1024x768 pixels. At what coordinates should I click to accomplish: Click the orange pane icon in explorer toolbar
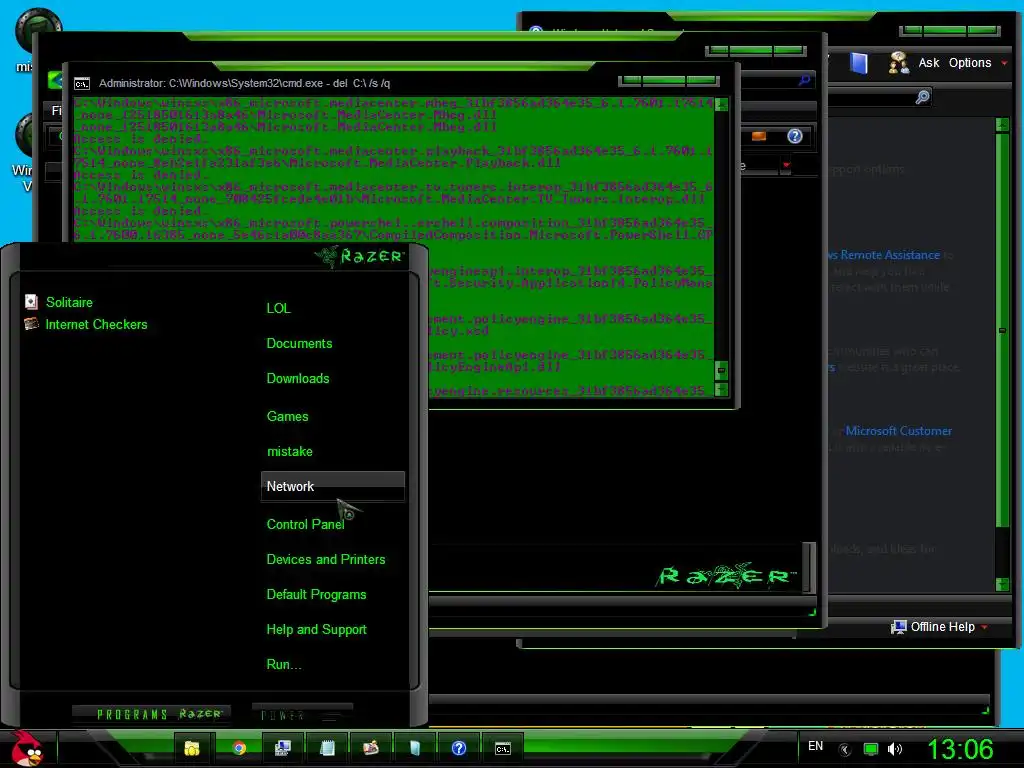pos(759,136)
